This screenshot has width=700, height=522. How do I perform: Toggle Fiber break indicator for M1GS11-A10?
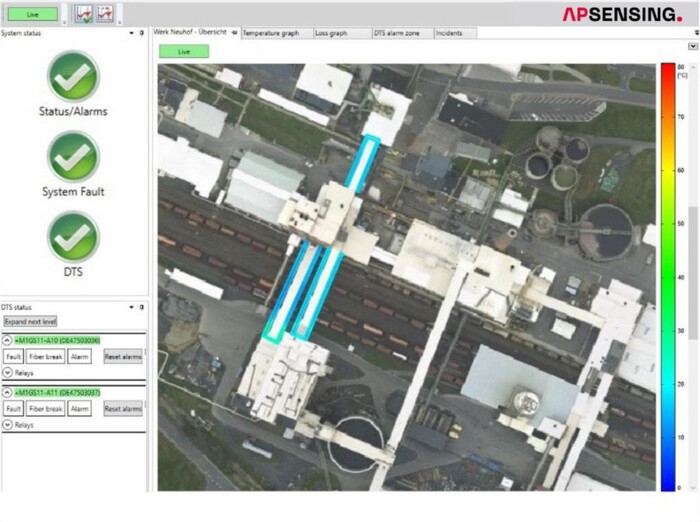click(45, 355)
